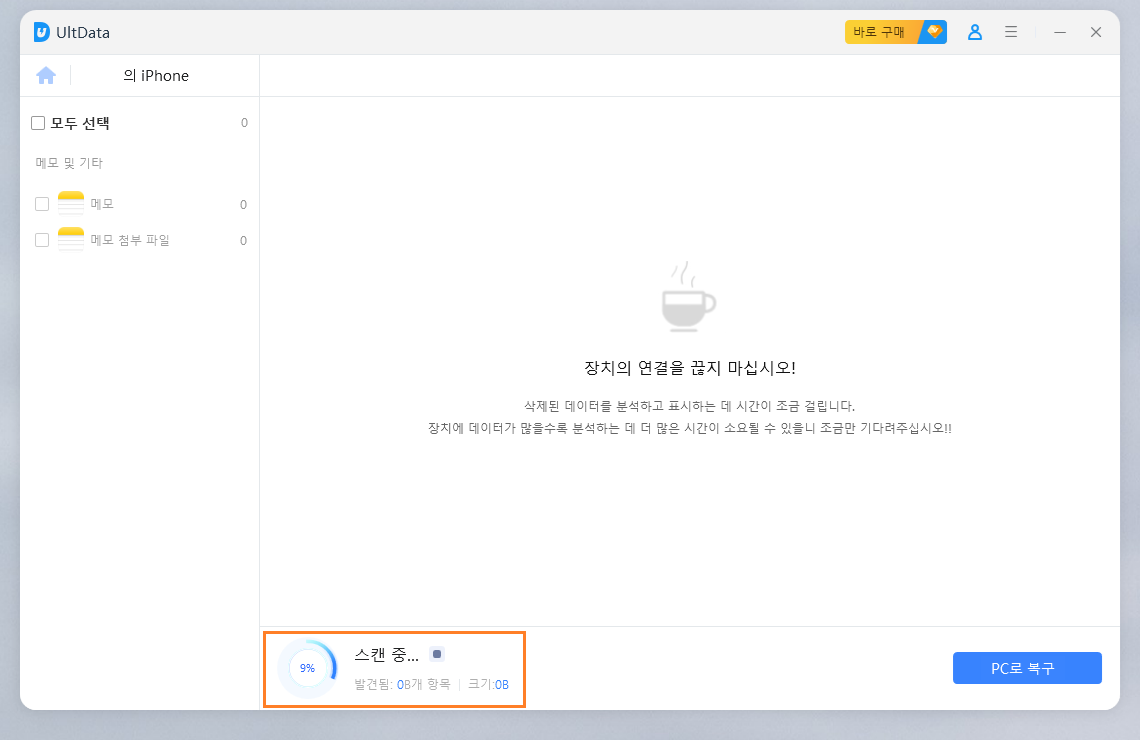Stop the scan using the square stop icon
This screenshot has height=740, width=1140.
click(x=436, y=653)
